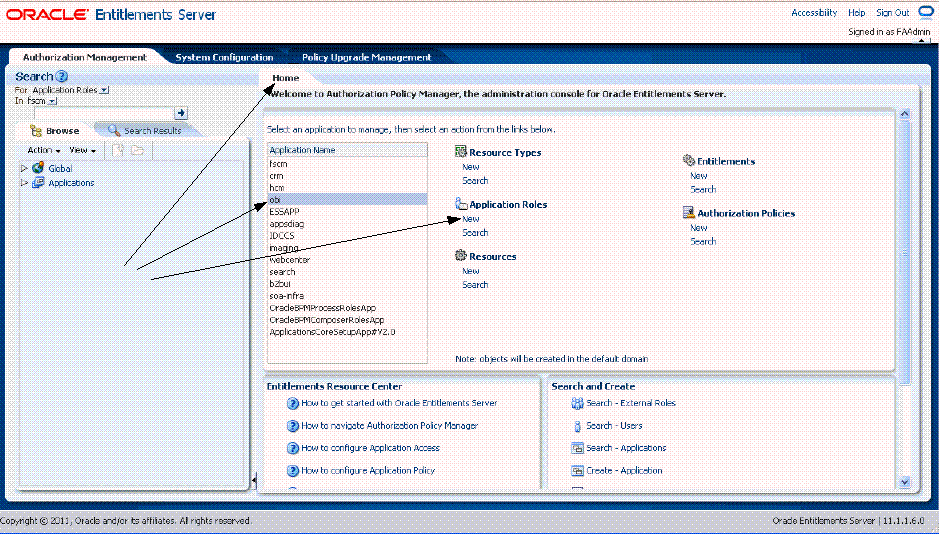Switch to Policy Upgrade Management tab
The image size is (939, 534).
[366, 57]
